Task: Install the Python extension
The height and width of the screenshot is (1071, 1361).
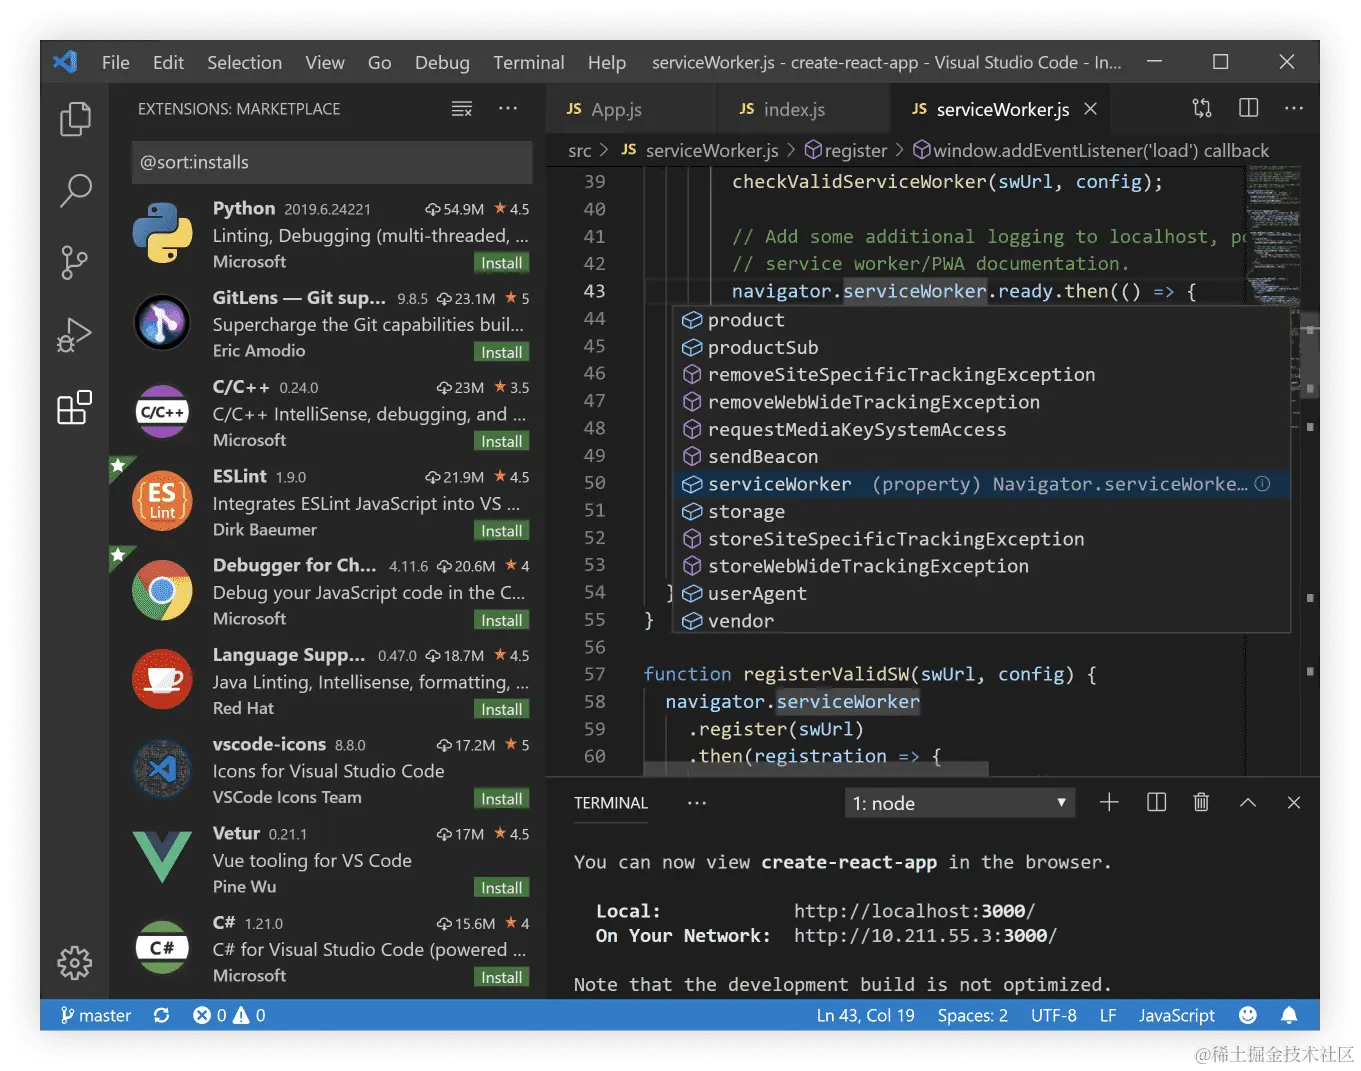Action: 501,262
